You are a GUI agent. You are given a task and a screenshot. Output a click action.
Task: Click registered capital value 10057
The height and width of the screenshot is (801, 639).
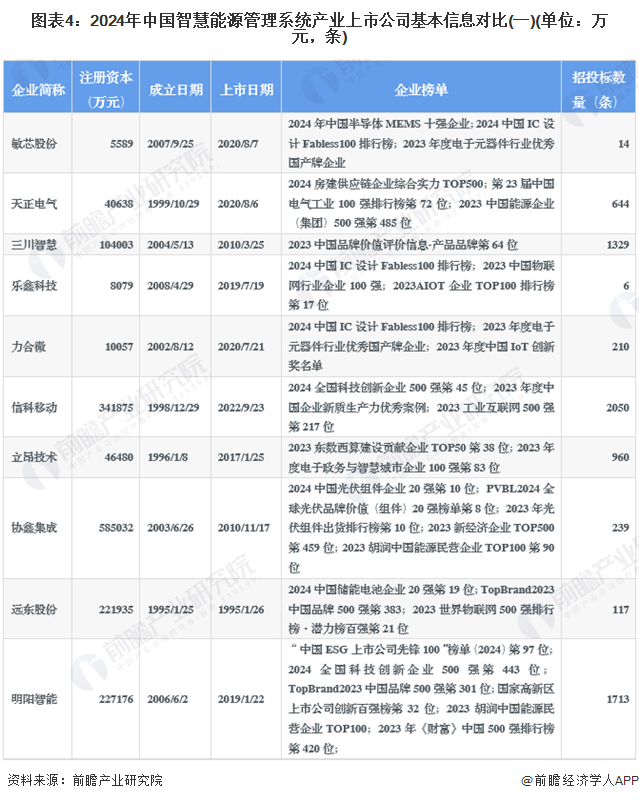tap(119, 347)
